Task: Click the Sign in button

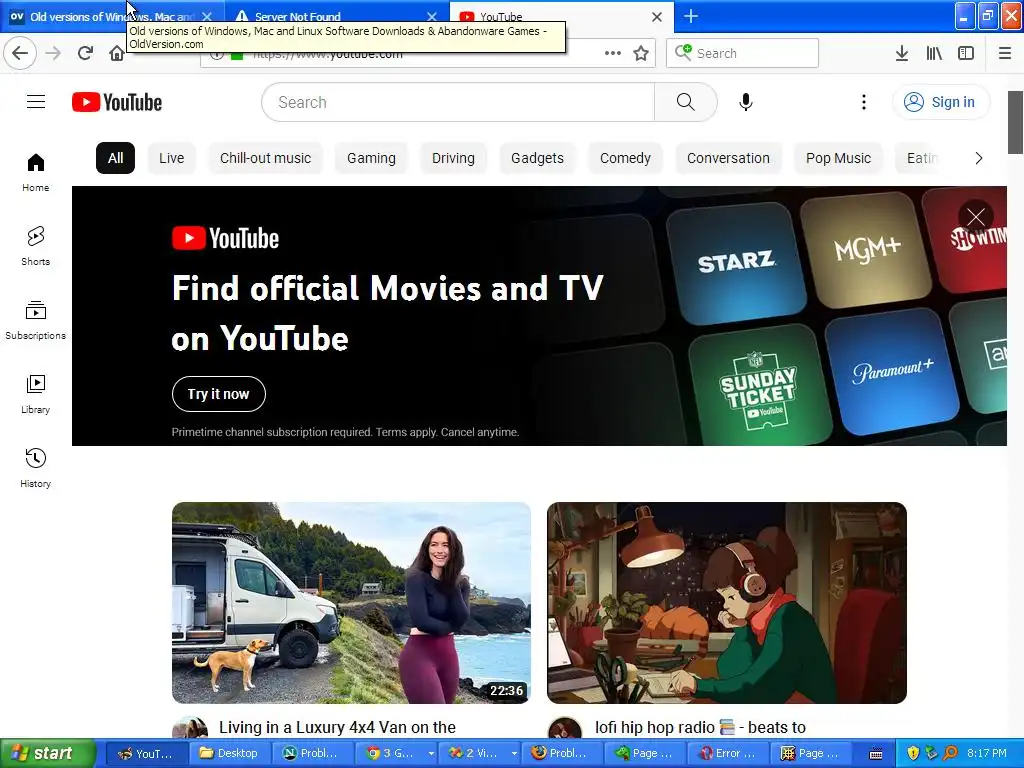Action: (941, 102)
